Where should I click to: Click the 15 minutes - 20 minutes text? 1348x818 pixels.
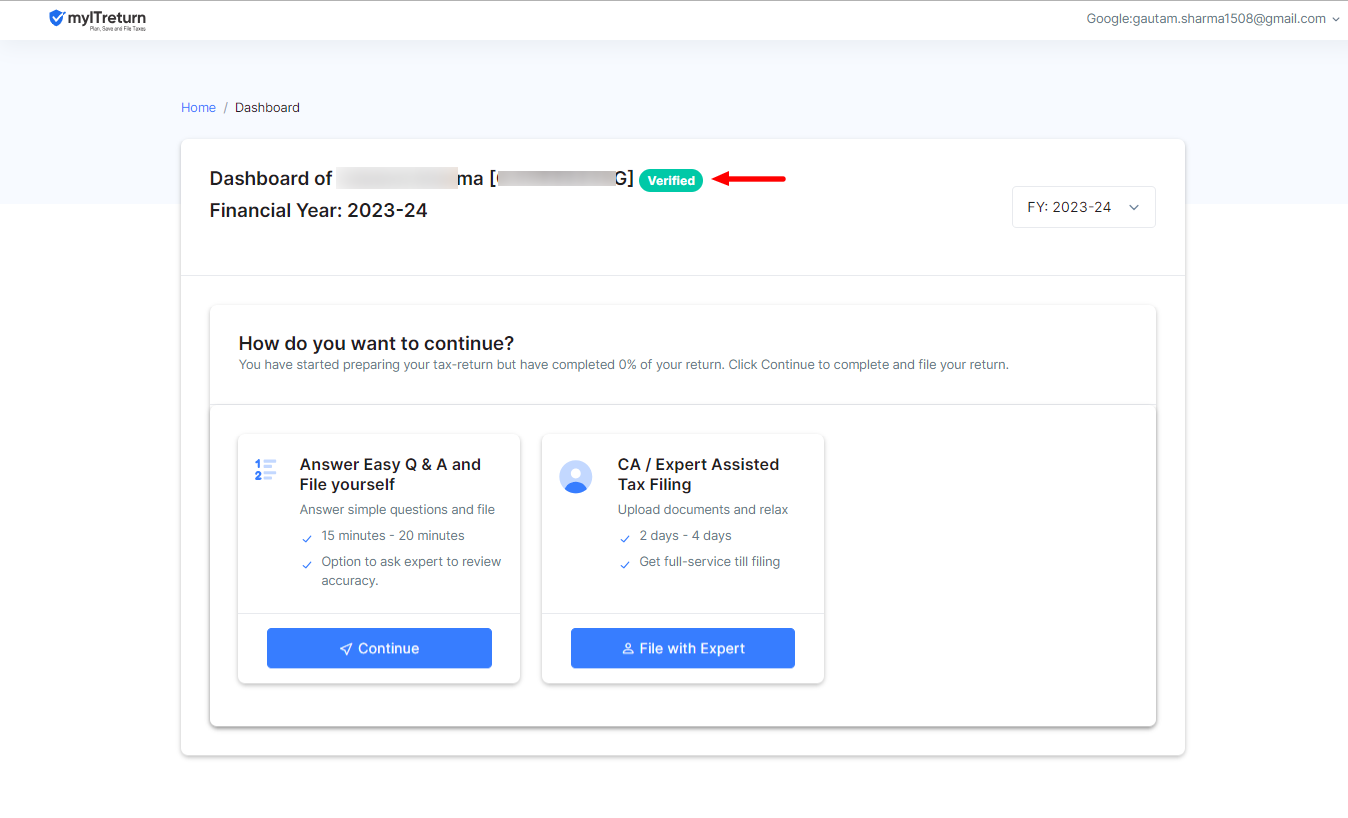click(393, 536)
